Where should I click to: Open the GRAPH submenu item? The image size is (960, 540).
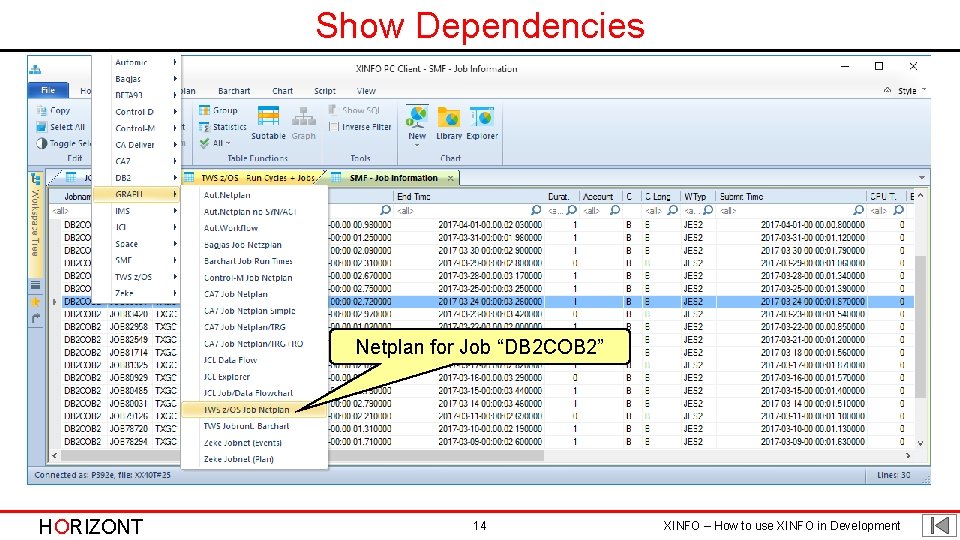(136, 194)
